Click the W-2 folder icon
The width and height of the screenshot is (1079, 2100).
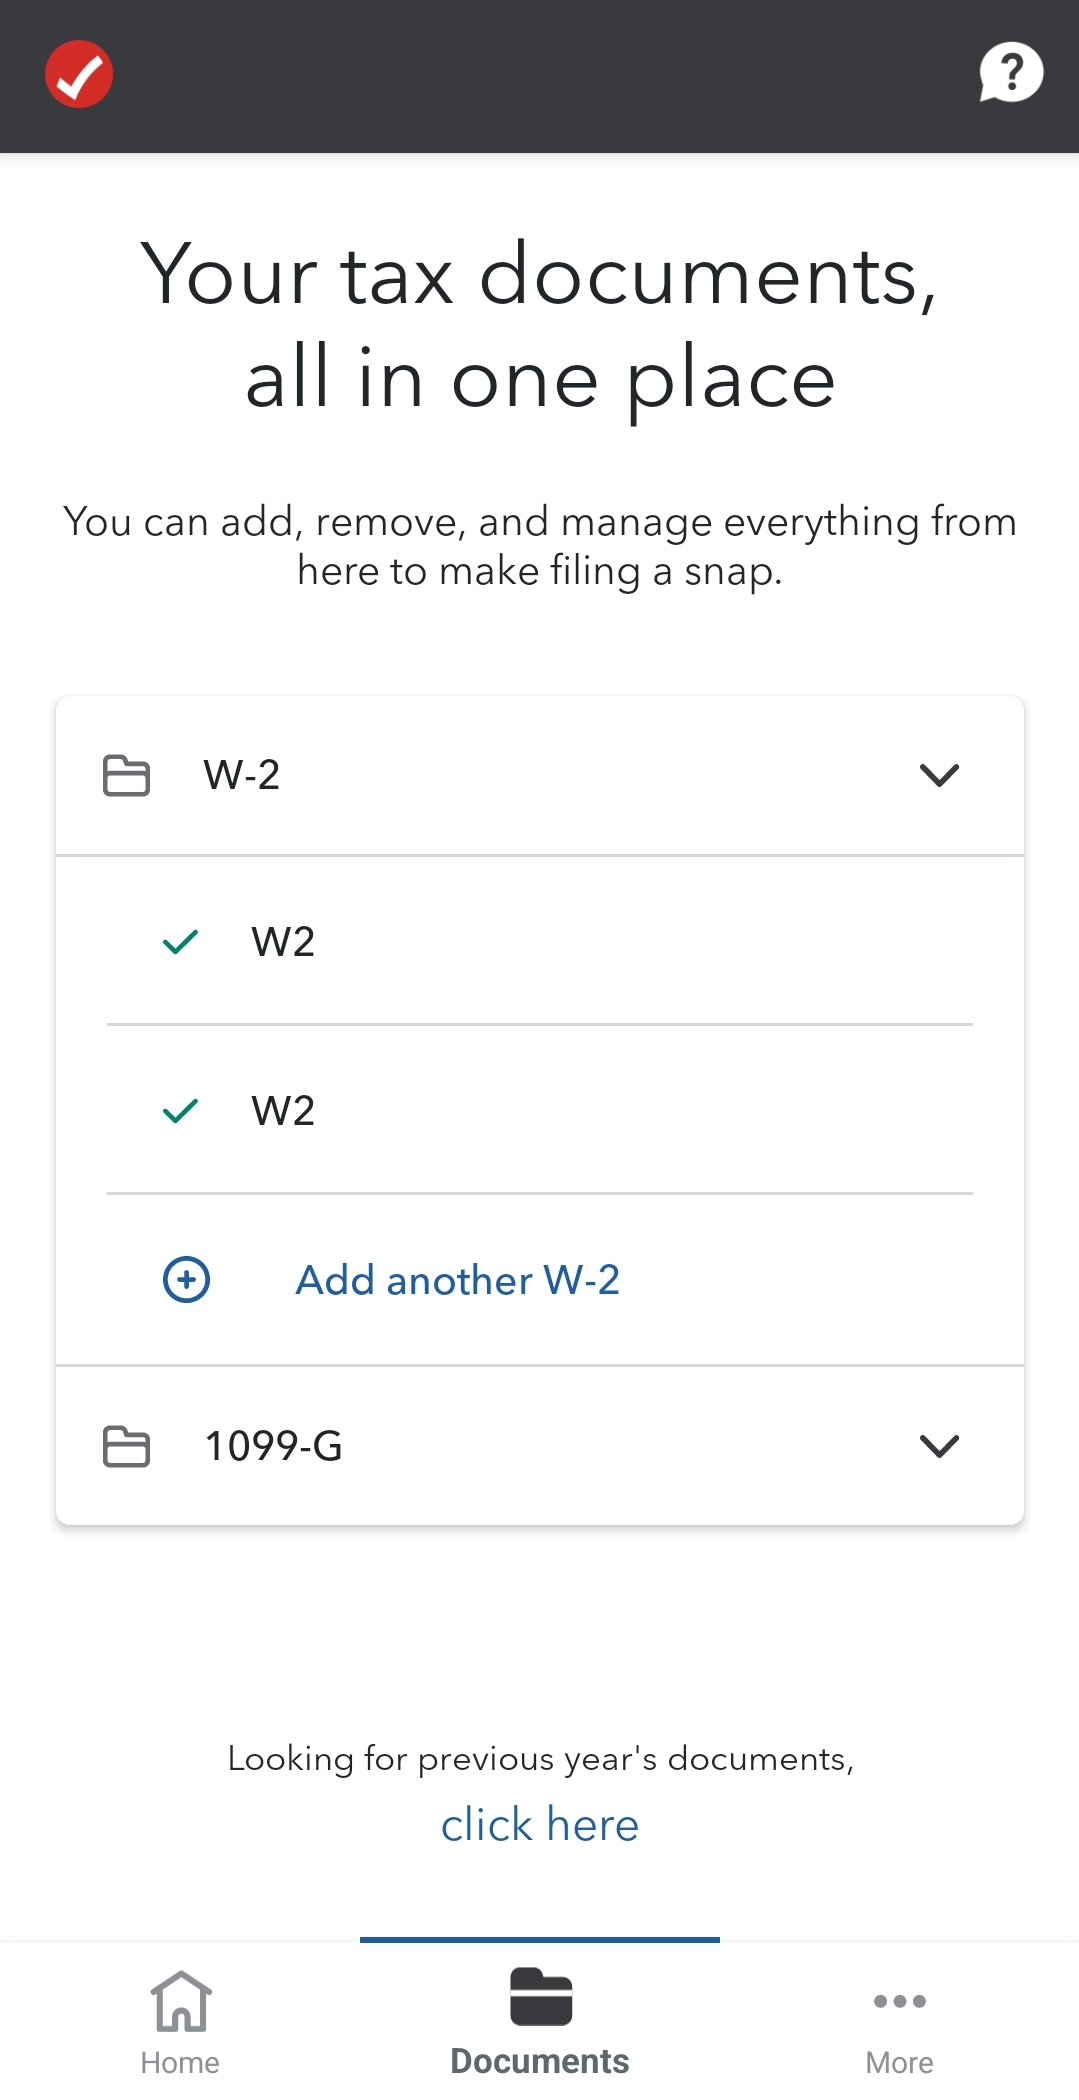coord(127,776)
